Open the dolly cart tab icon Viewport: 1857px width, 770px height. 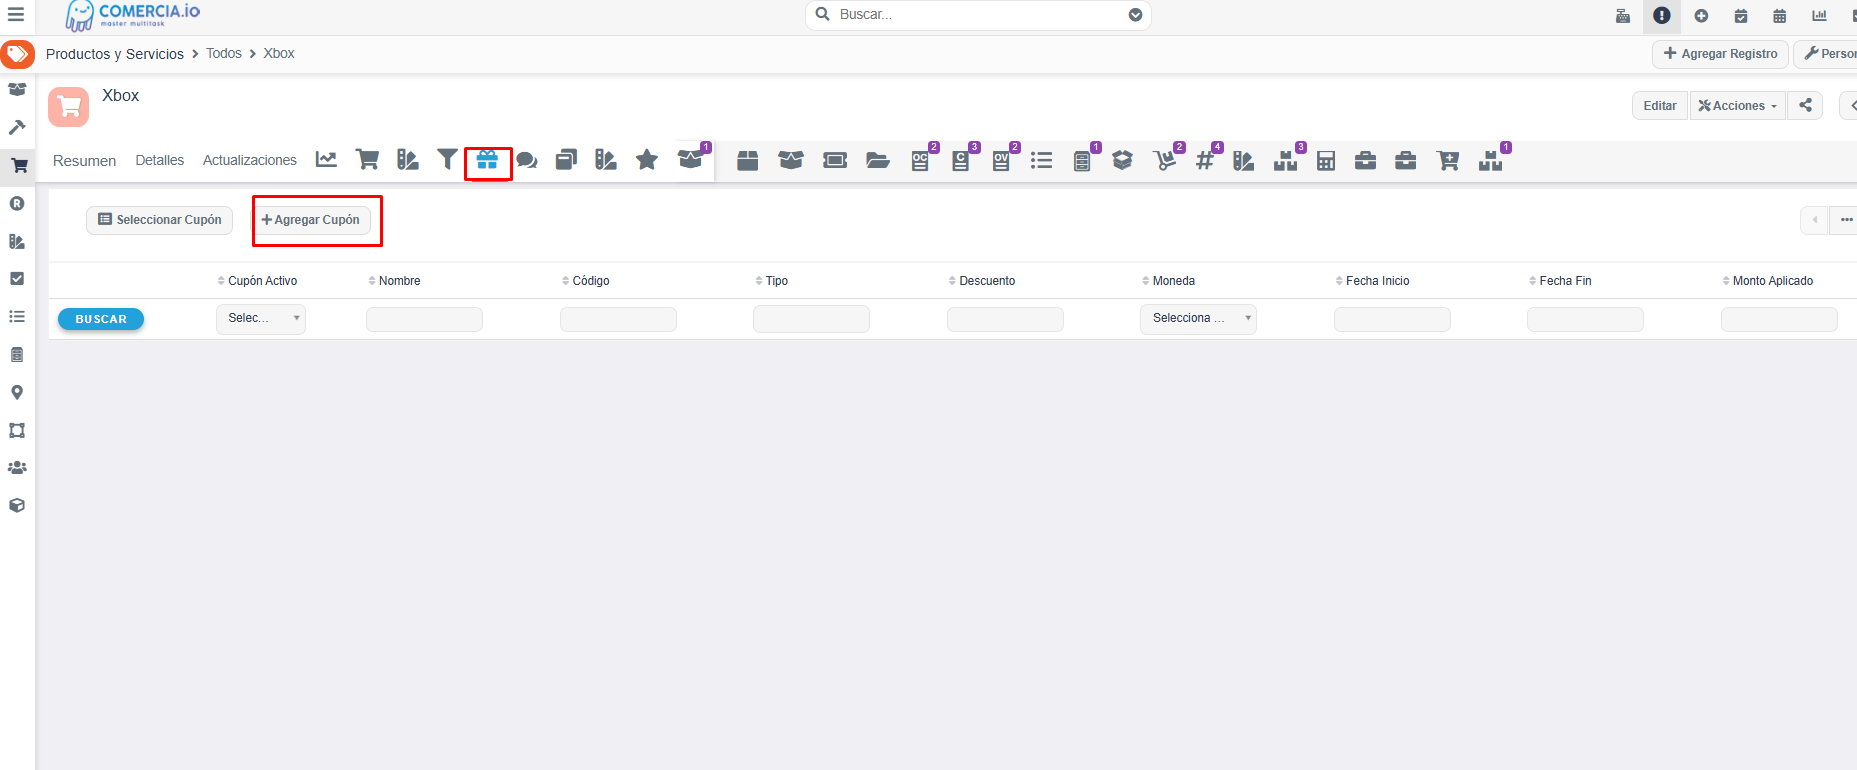pyautogui.click(x=1165, y=160)
